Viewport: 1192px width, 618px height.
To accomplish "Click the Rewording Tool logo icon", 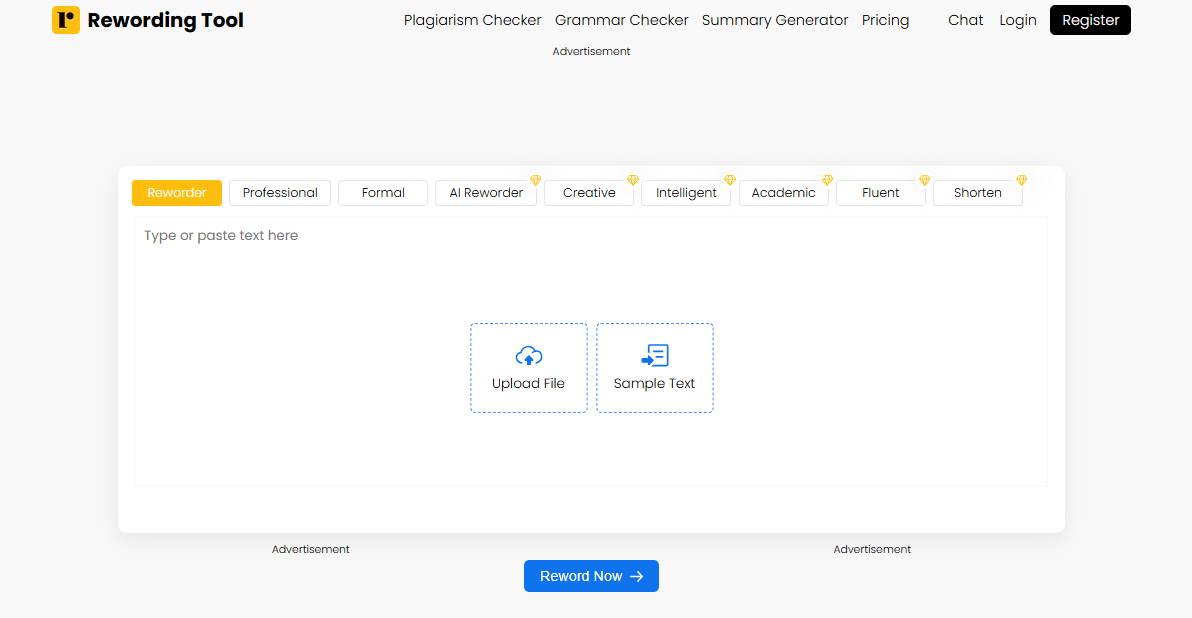I will click(66, 20).
